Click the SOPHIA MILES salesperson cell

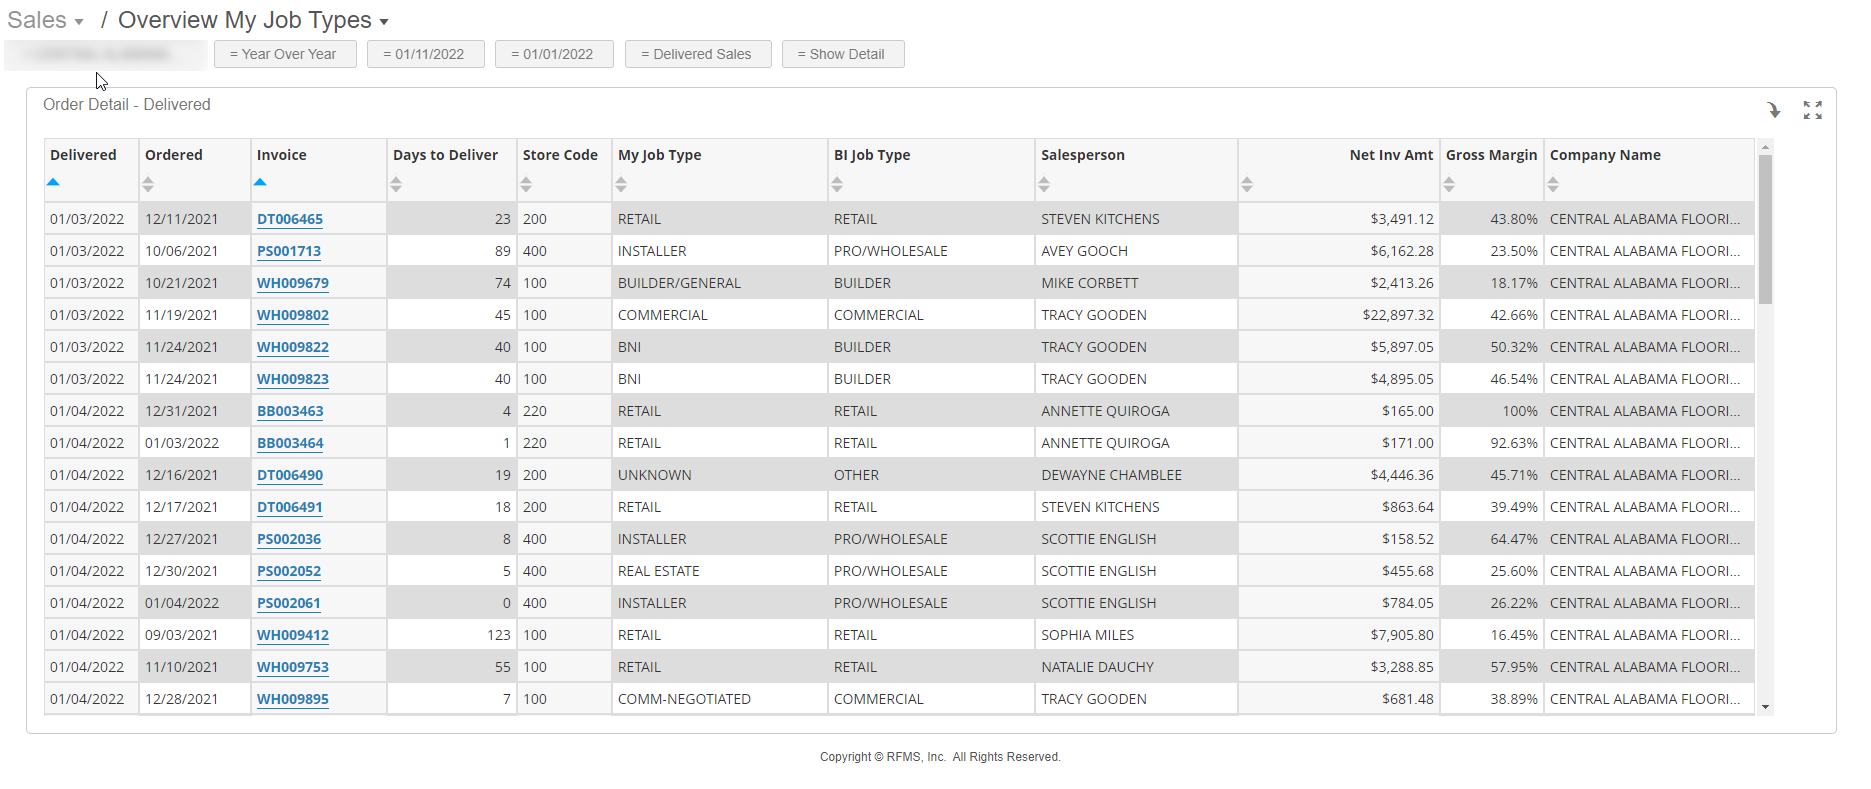pyautogui.click(x=1136, y=635)
